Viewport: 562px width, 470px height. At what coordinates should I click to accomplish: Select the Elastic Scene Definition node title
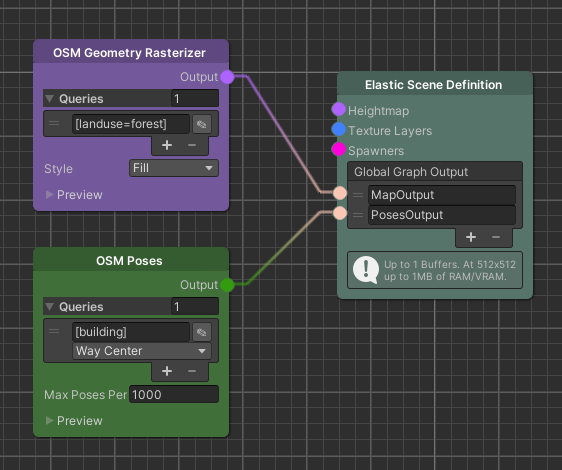[x=433, y=85]
